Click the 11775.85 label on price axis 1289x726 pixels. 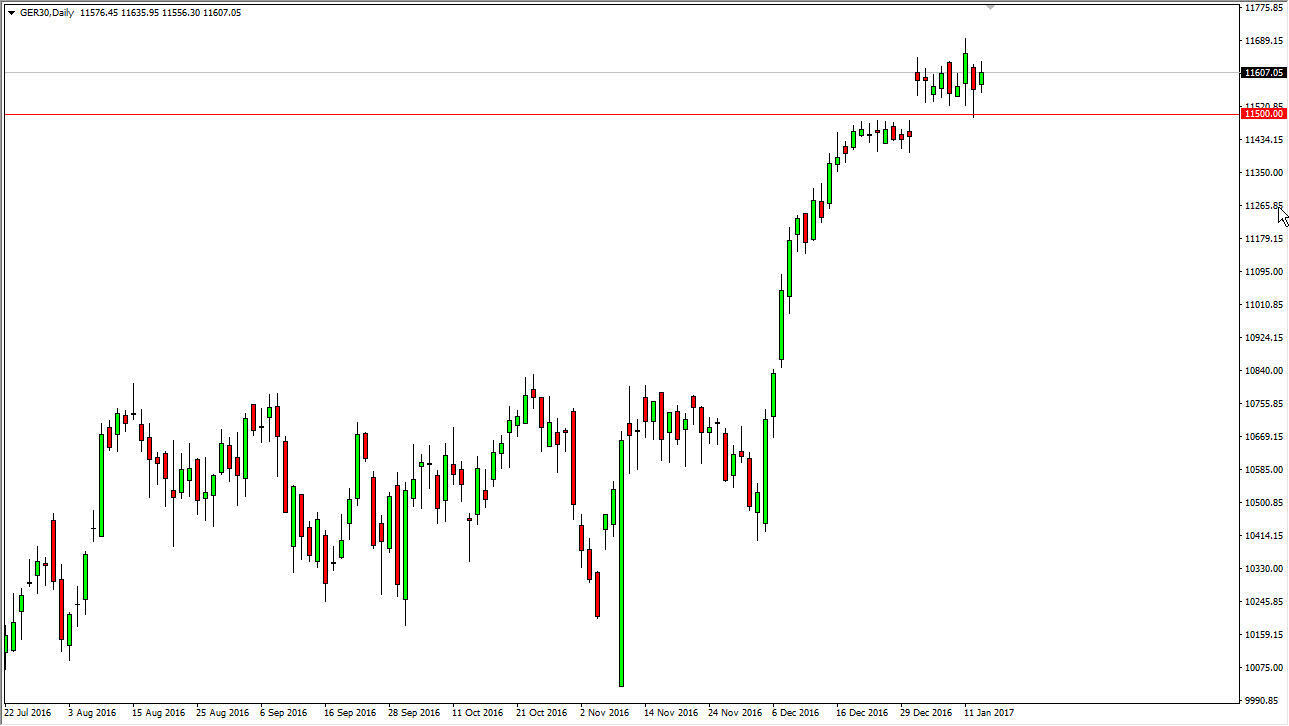click(x=1264, y=8)
